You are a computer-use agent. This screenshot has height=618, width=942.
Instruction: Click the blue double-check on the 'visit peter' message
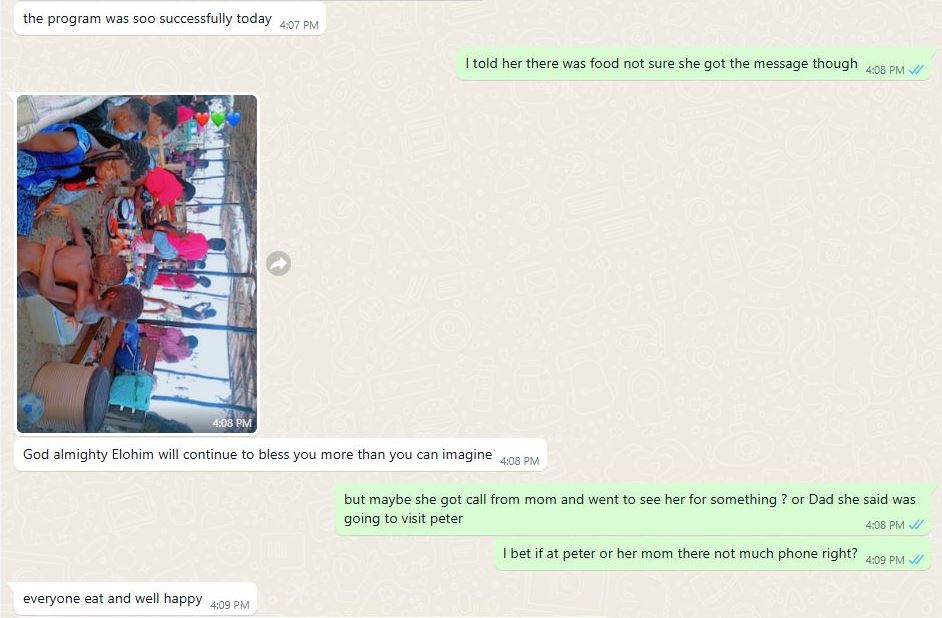916,524
